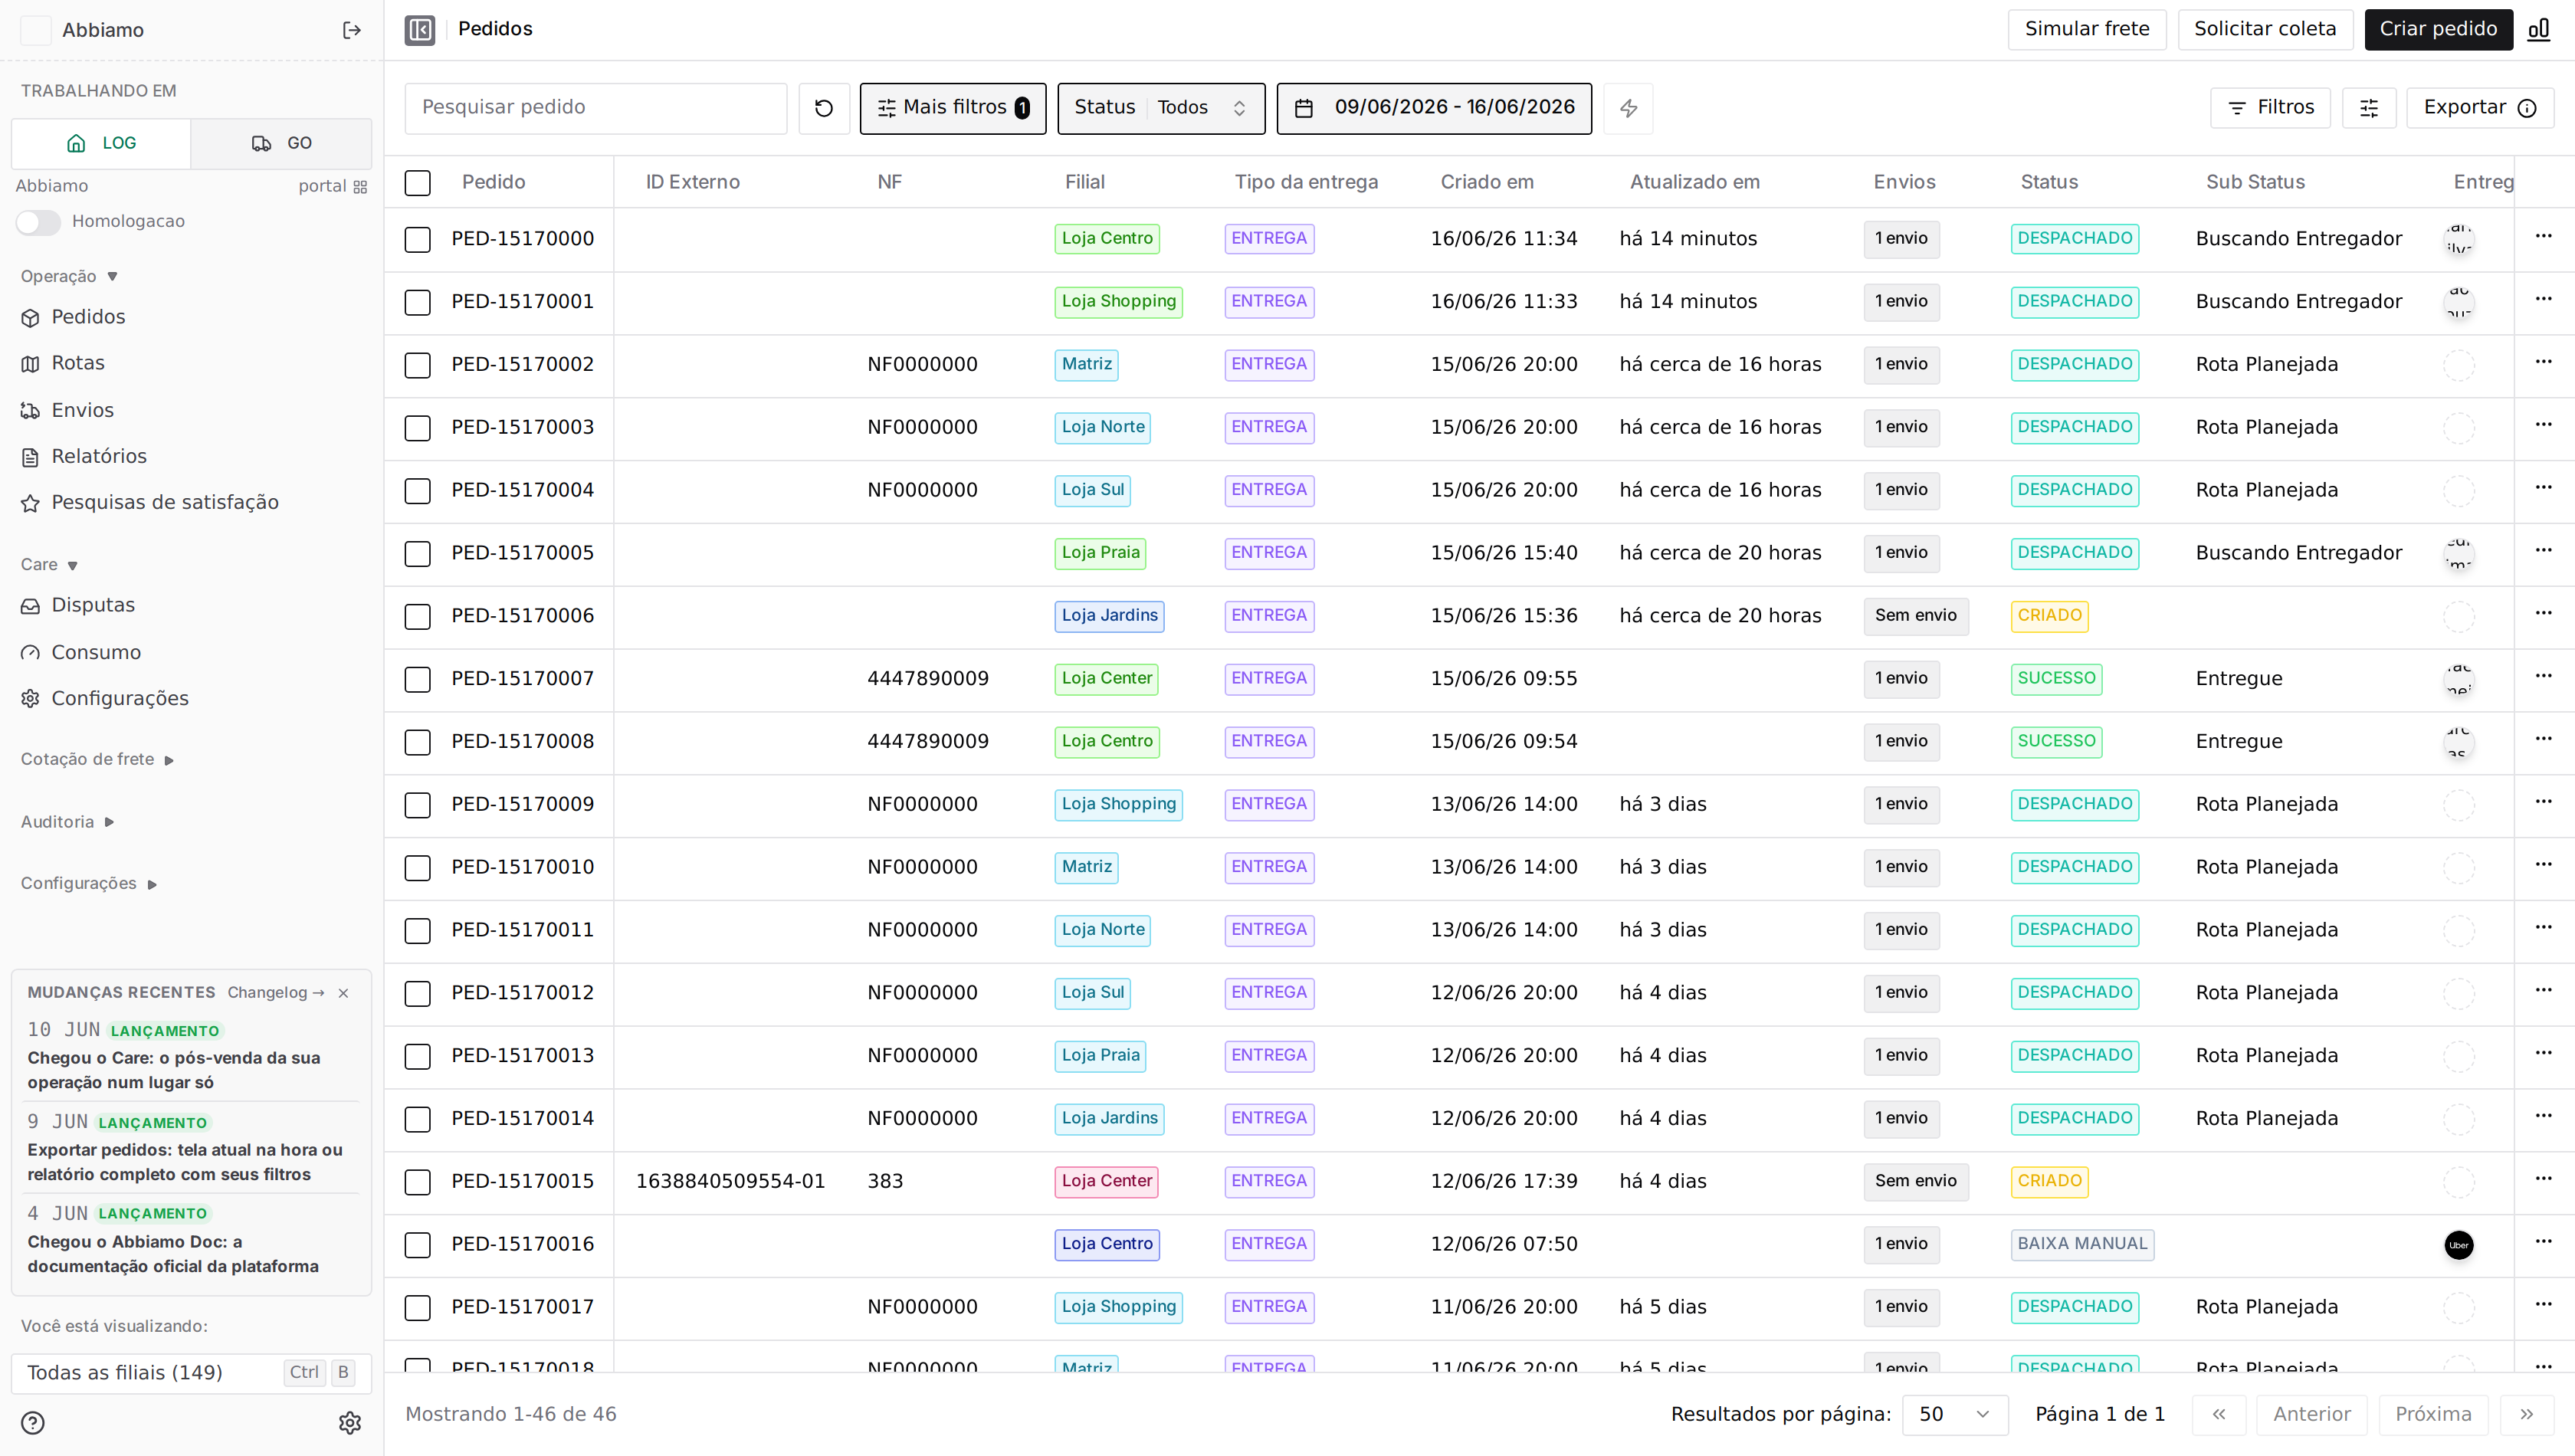Click the Pesquisas de satisfação star icon
Image resolution: width=2575 pixels, height=1456 pixels.
(31, 503)
